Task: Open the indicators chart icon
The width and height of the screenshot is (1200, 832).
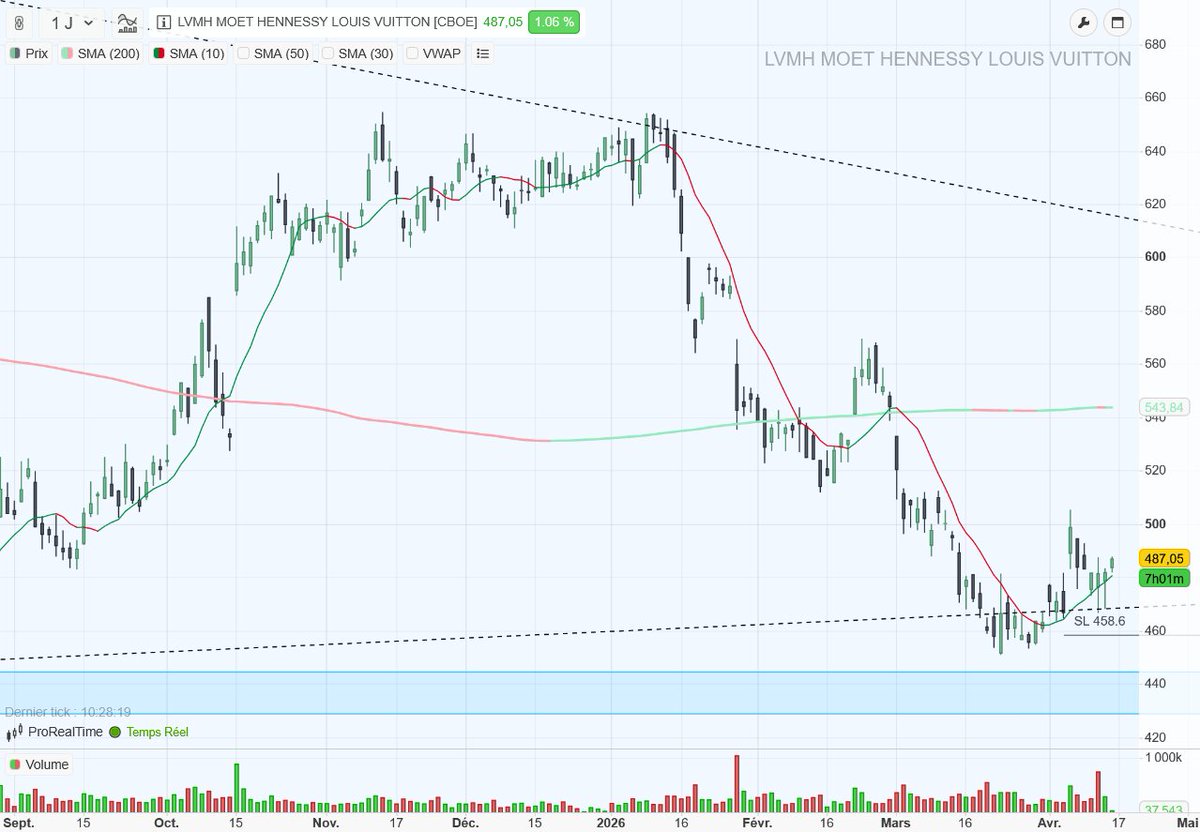Action: coord(128,22)
